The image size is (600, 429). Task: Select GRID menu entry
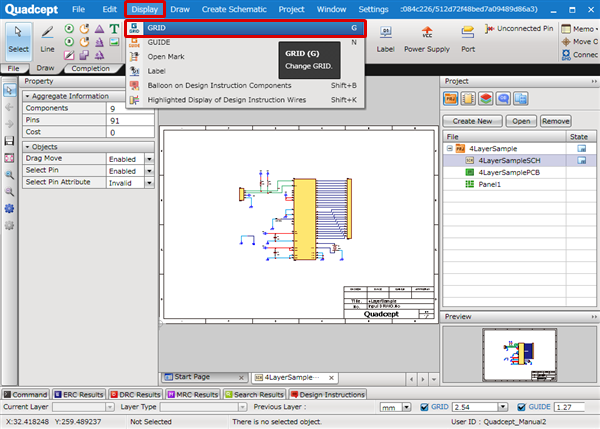pyautogui.click(x=245, y=28)
